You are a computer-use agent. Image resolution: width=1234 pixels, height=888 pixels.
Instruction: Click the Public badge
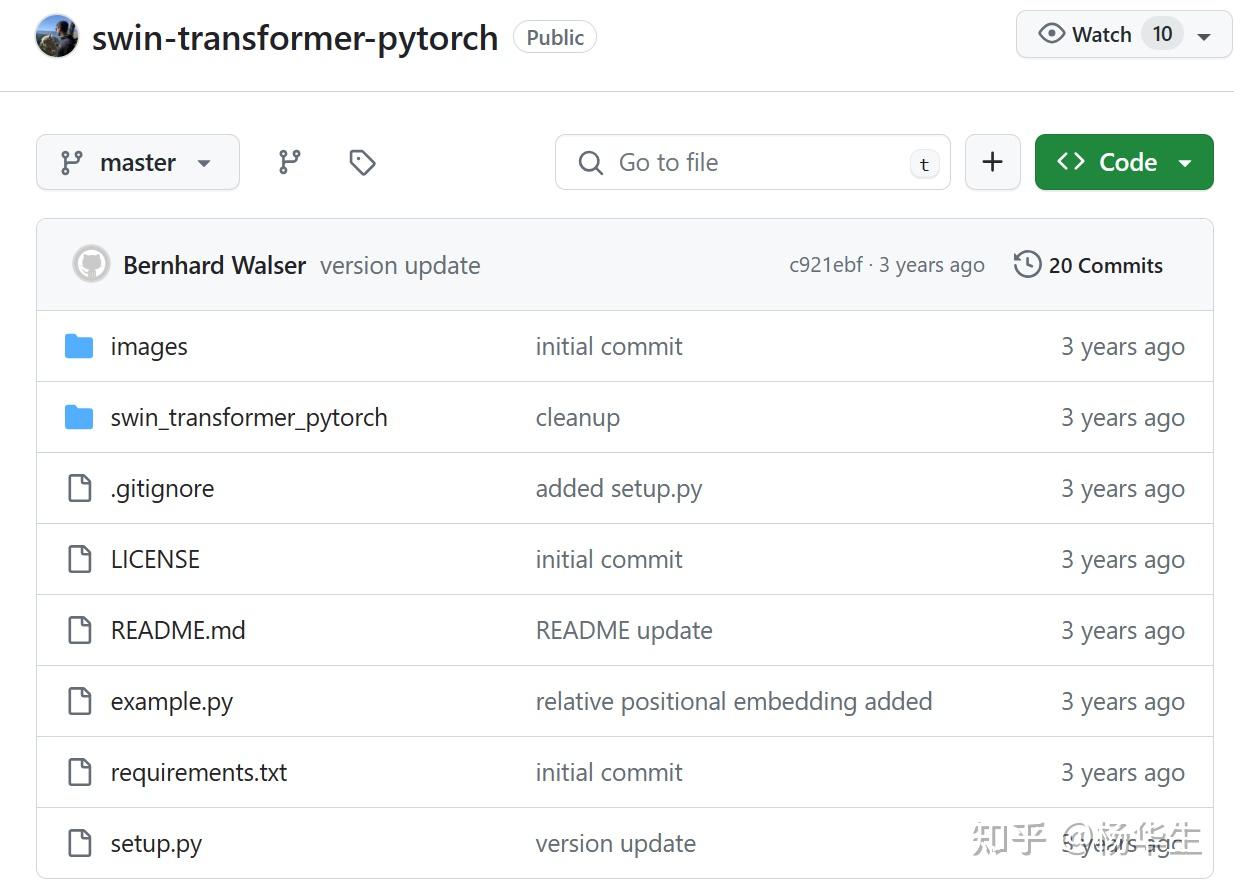554,37
